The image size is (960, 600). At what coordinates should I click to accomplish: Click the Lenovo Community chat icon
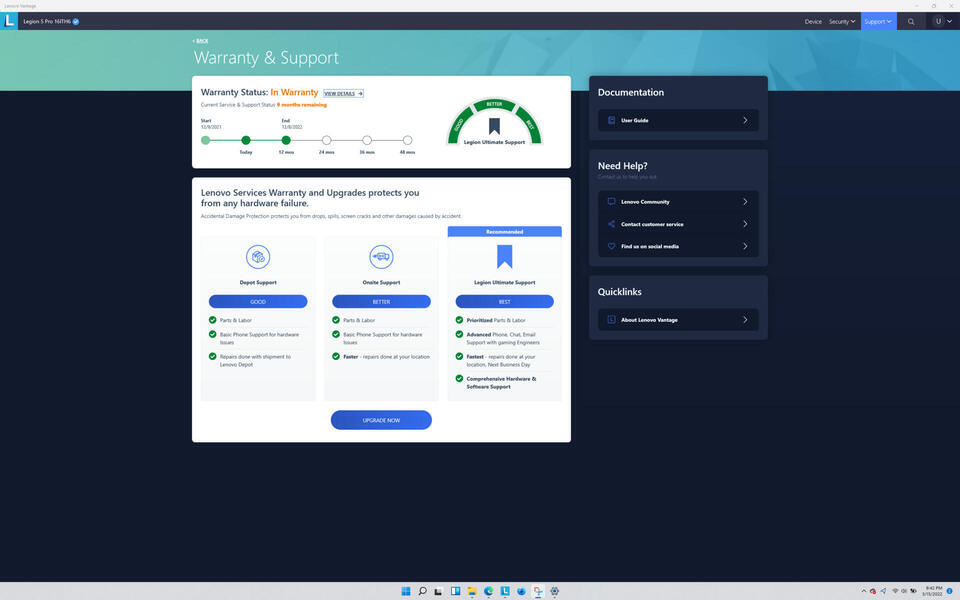[611, 201]
